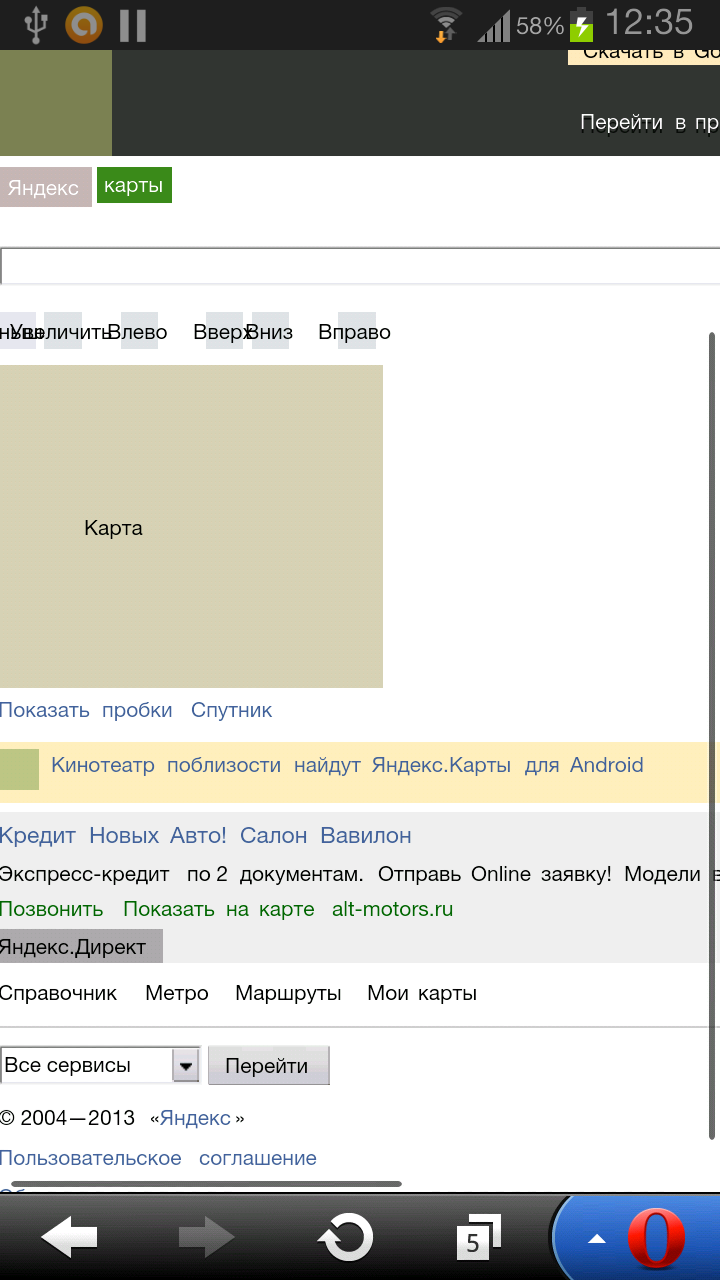Pan the map with Вправо
Screen dimensions: 720x1280
tap(355, 332)
